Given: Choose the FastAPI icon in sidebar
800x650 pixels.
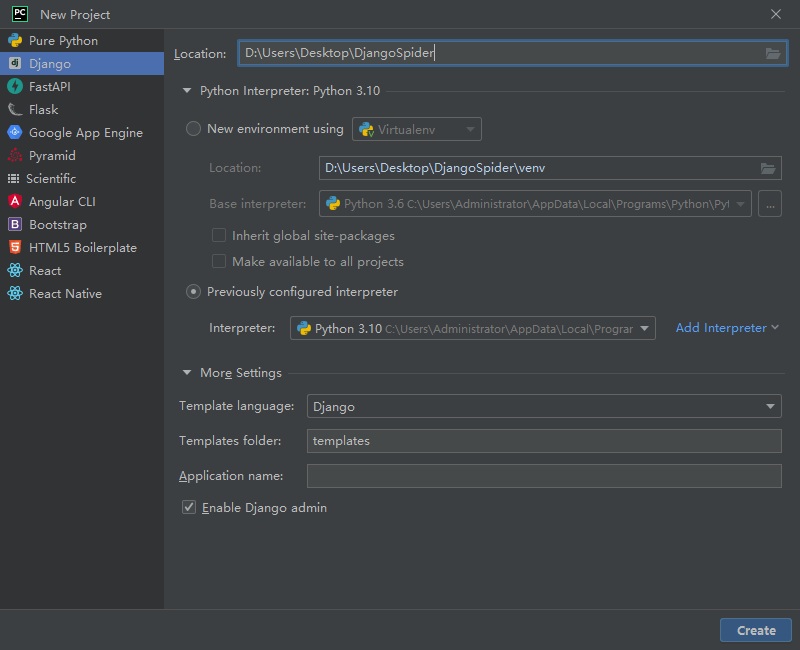Looking at the screenshot, I should (x=15, y=87).
